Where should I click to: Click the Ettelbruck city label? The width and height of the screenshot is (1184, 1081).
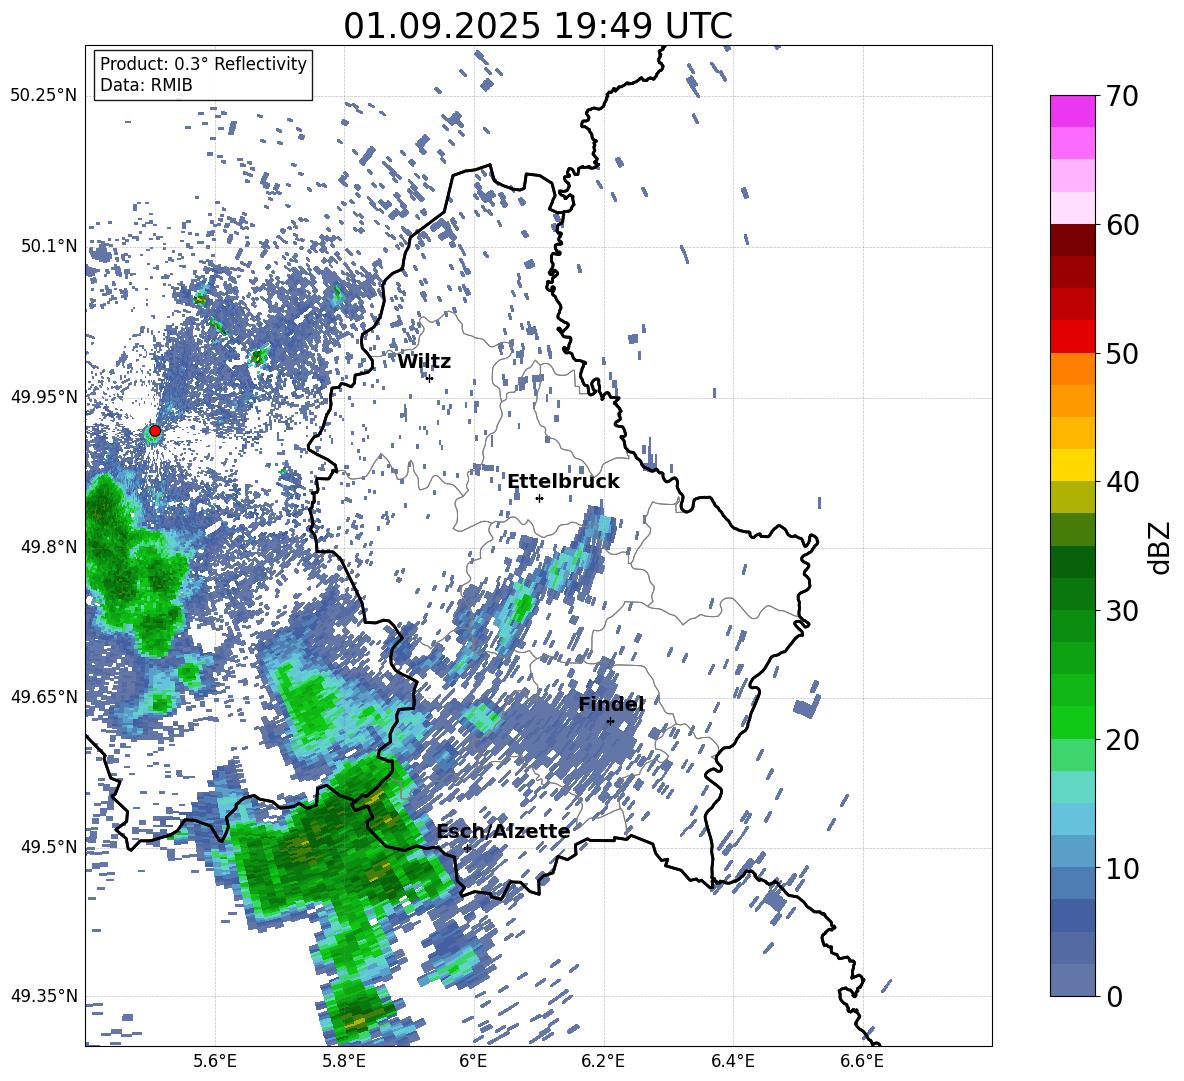point(563,482)
